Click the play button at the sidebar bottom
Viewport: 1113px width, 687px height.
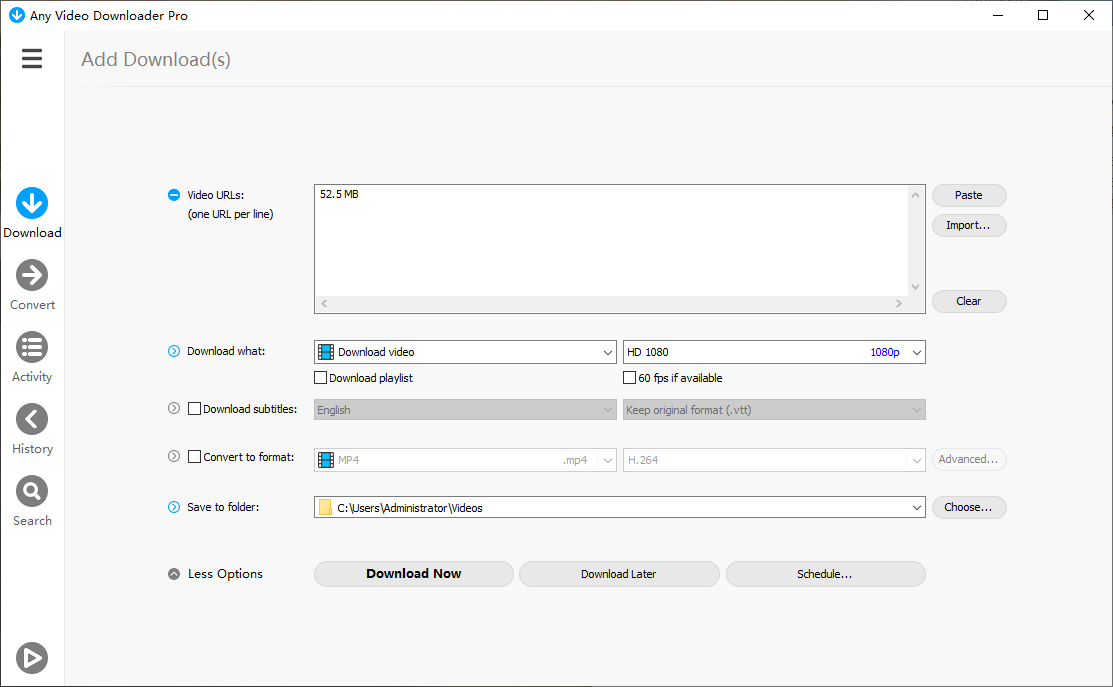pos(32,658)
